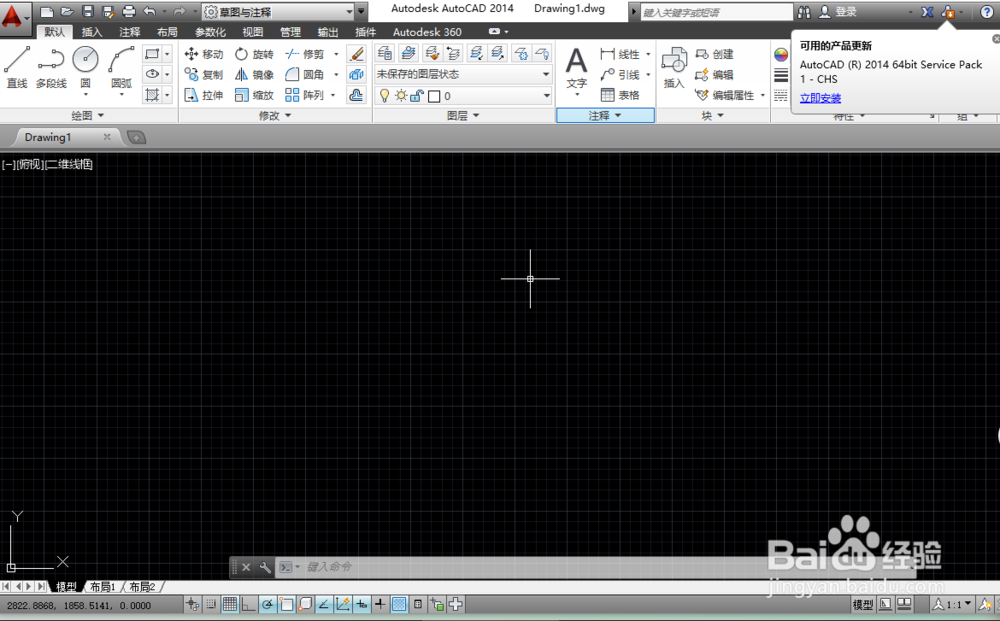This screenshot has width=1000, height=621.
Task: Toggle layer on/off lightbulb icon
Action: [384, 96]
